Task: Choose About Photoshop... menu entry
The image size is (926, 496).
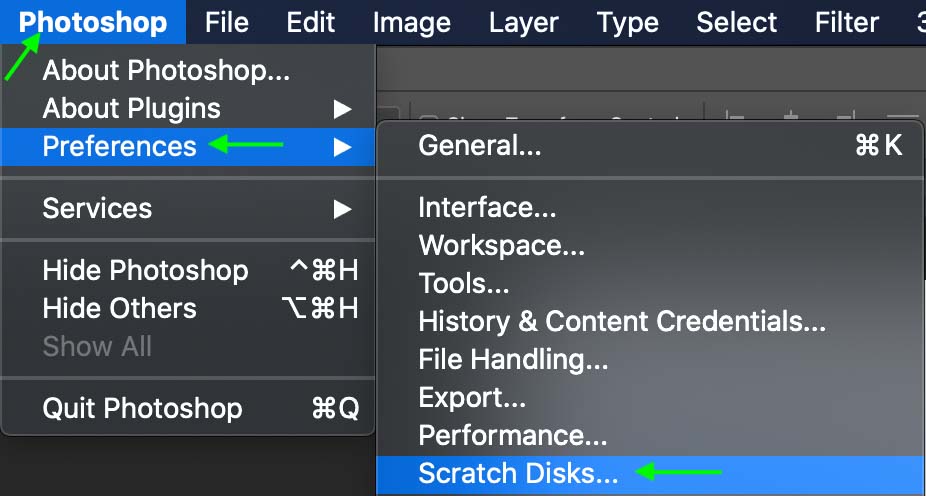Action: tap(187, 71)
